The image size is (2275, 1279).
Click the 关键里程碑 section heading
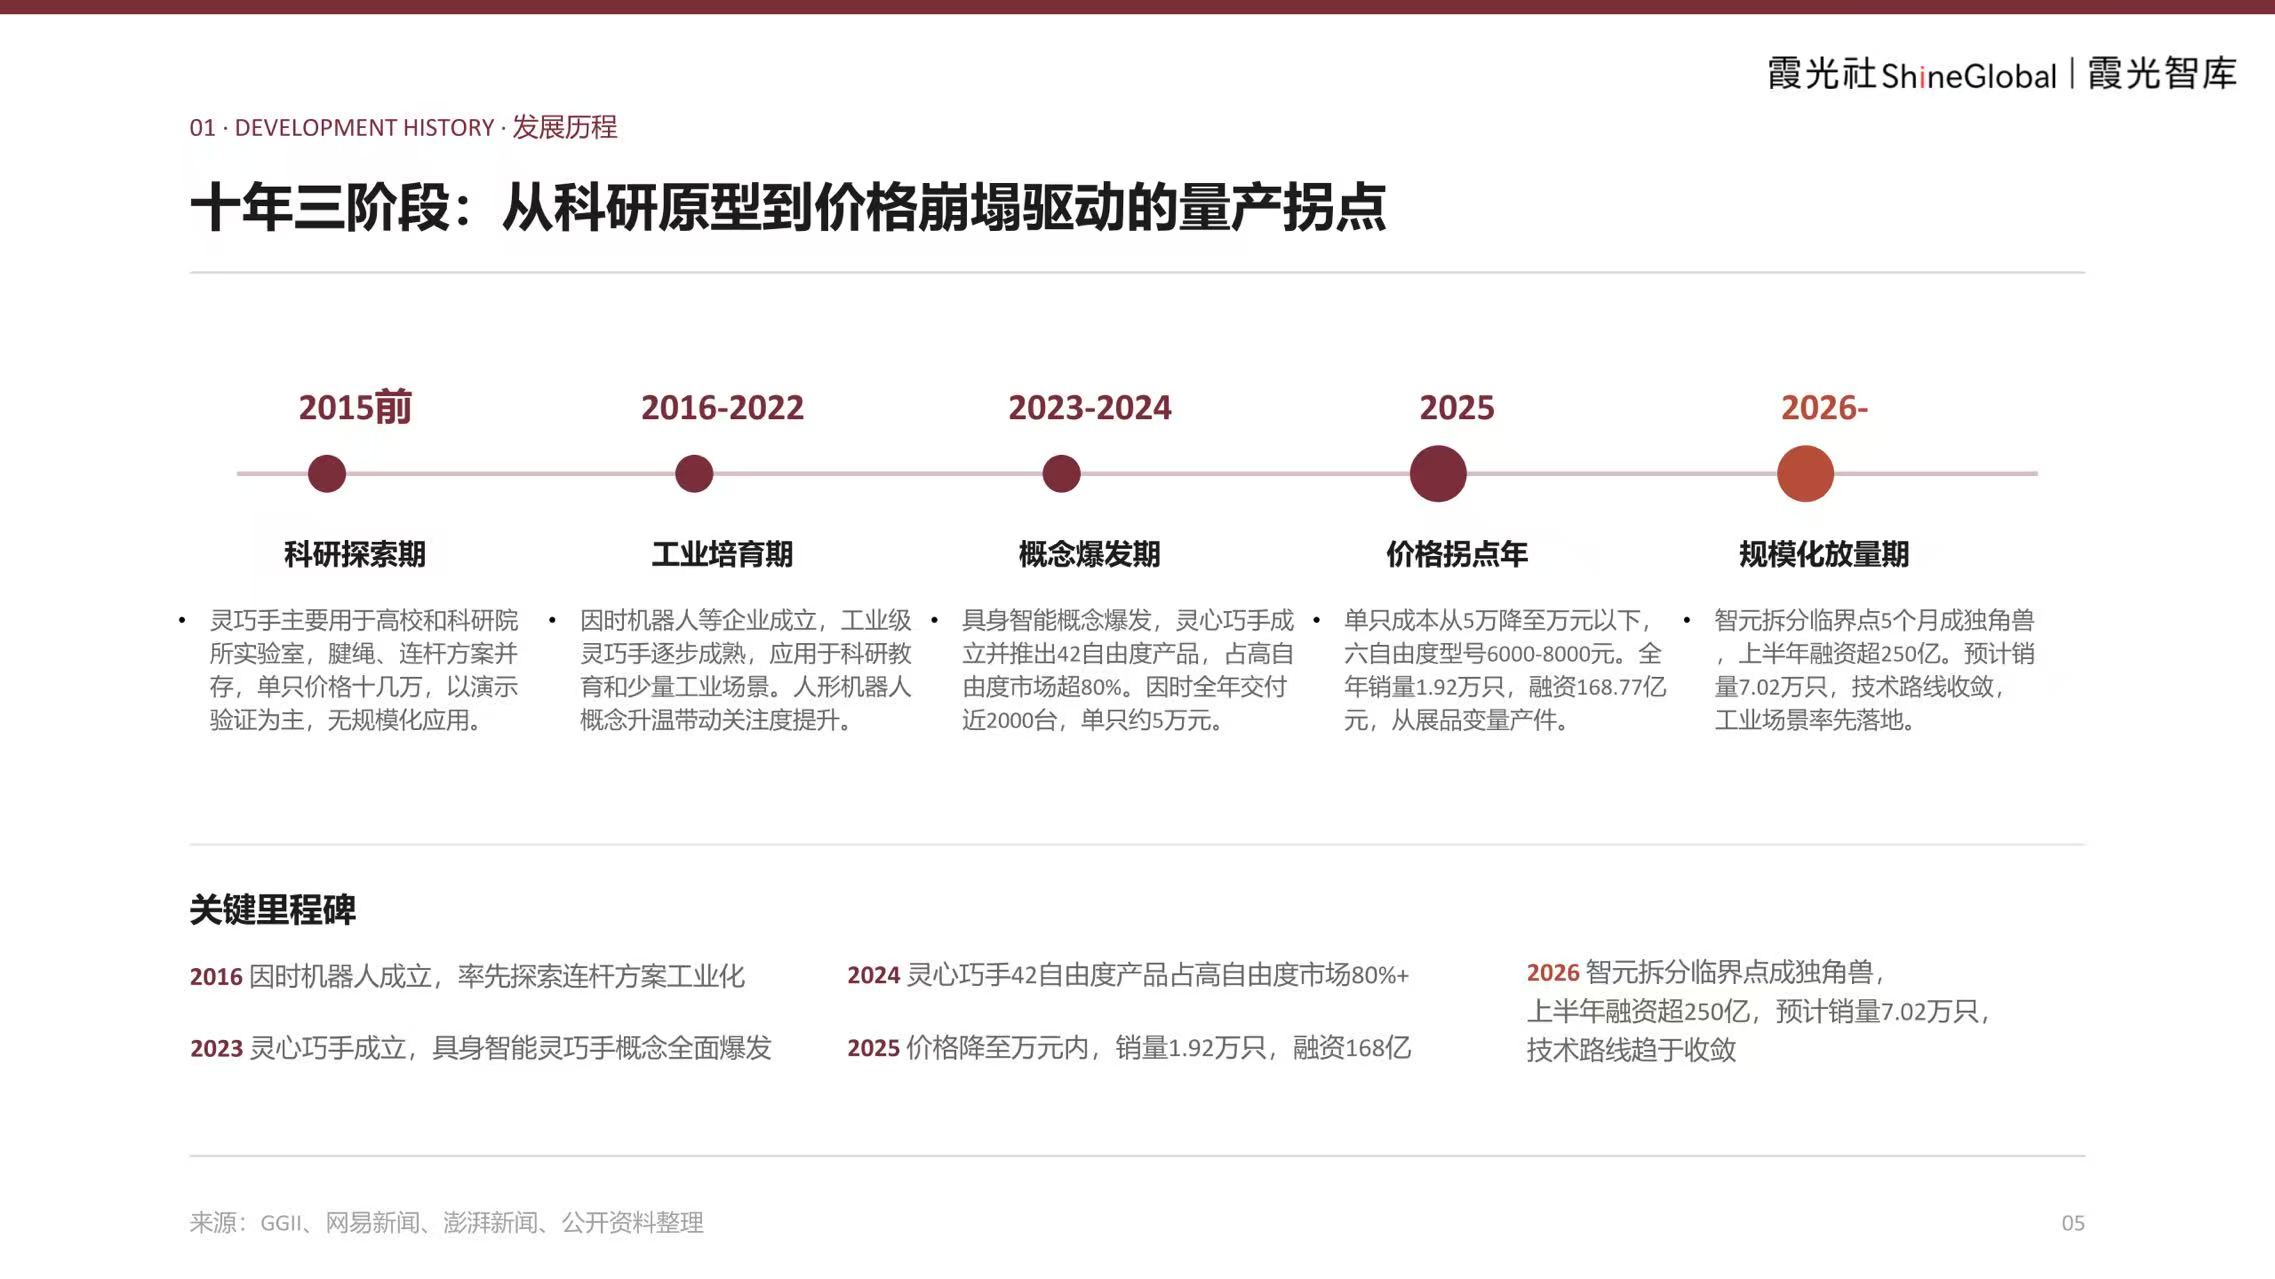click(273, 910)
